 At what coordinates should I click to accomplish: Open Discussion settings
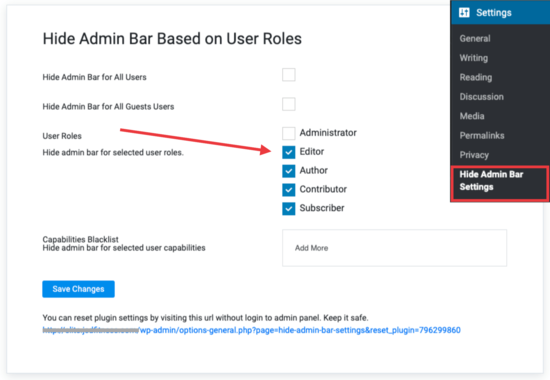click(x=482, y=96)
